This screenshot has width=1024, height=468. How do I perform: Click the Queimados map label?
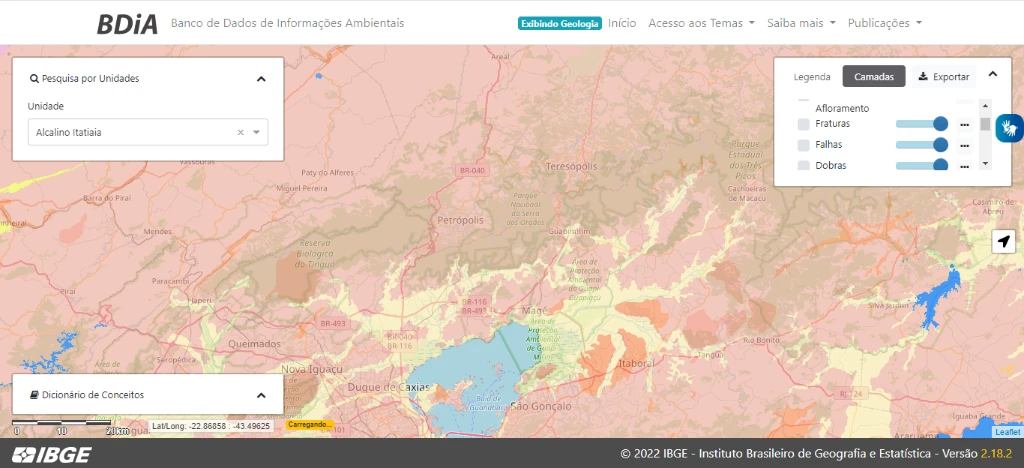[x=254, y=343]
